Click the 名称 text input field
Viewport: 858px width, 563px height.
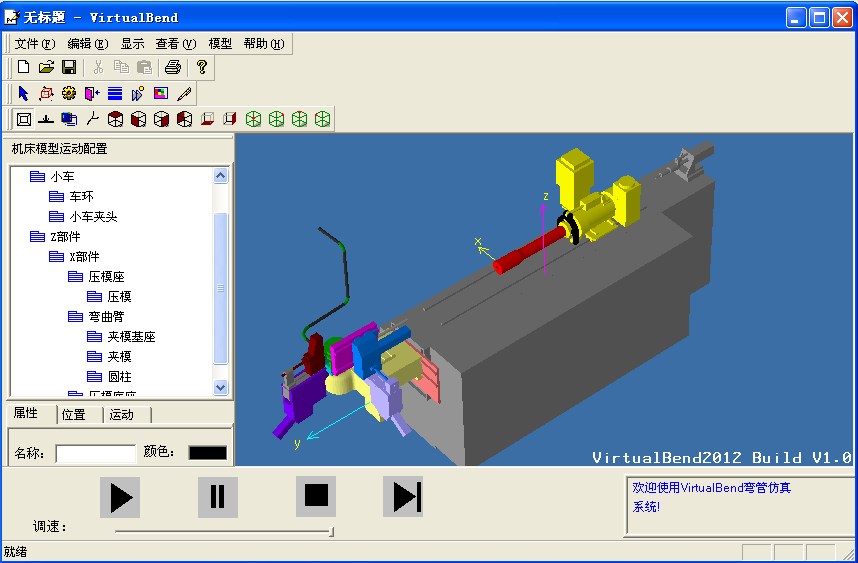click(95, 453)
